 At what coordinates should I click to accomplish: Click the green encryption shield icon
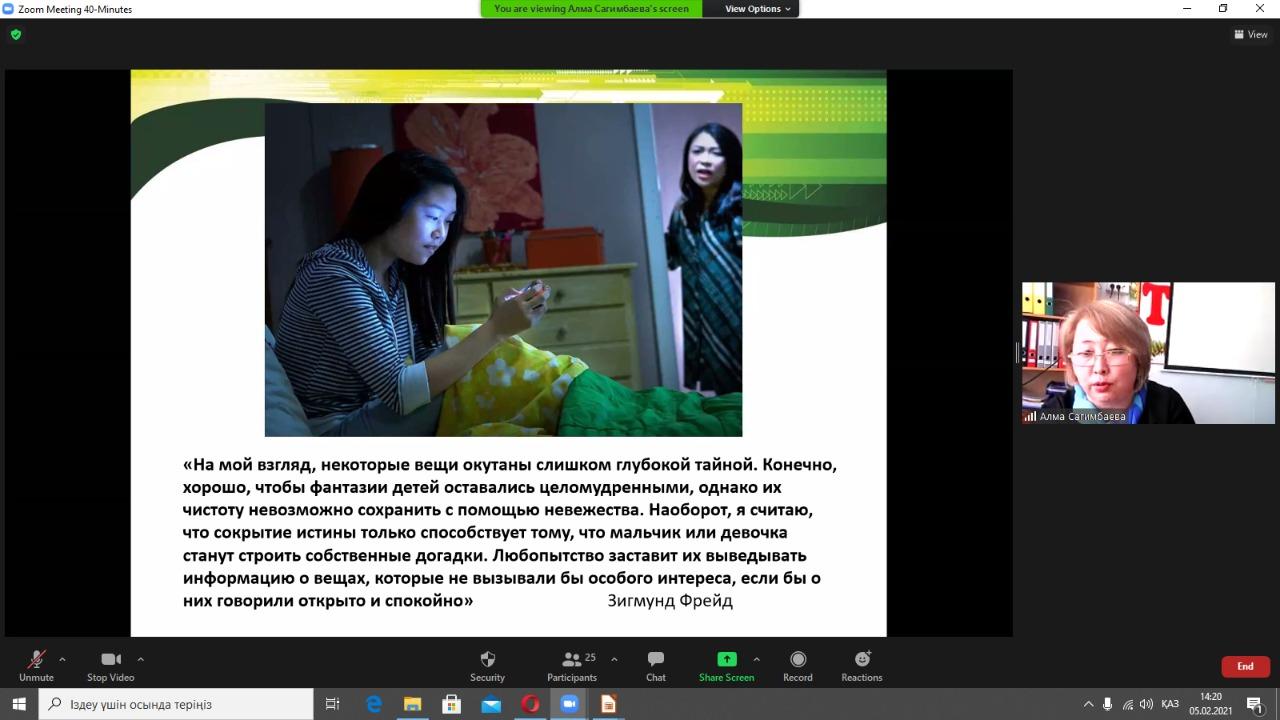click(15, 34)
